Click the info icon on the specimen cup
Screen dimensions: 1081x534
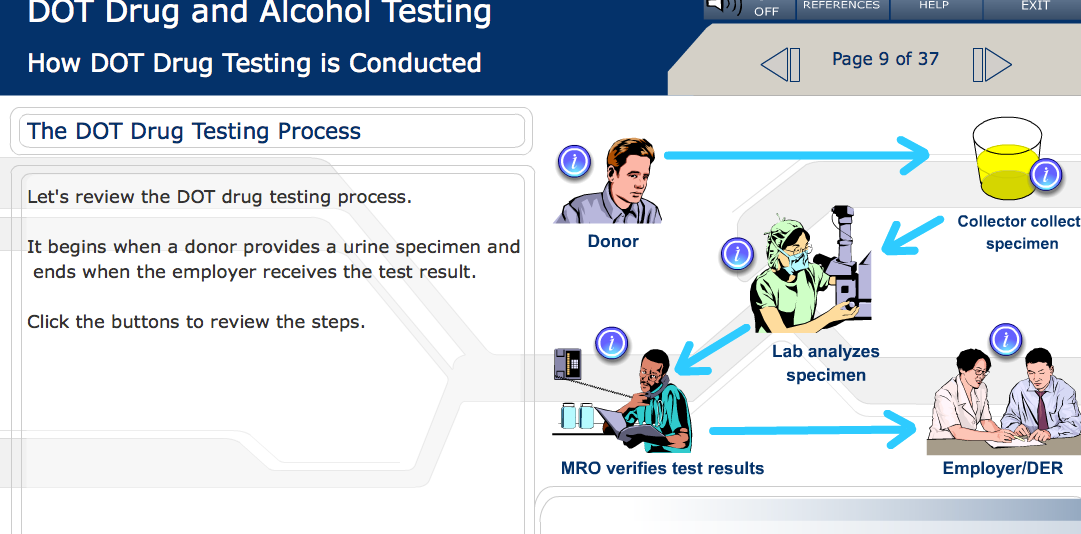(1045, 175)
